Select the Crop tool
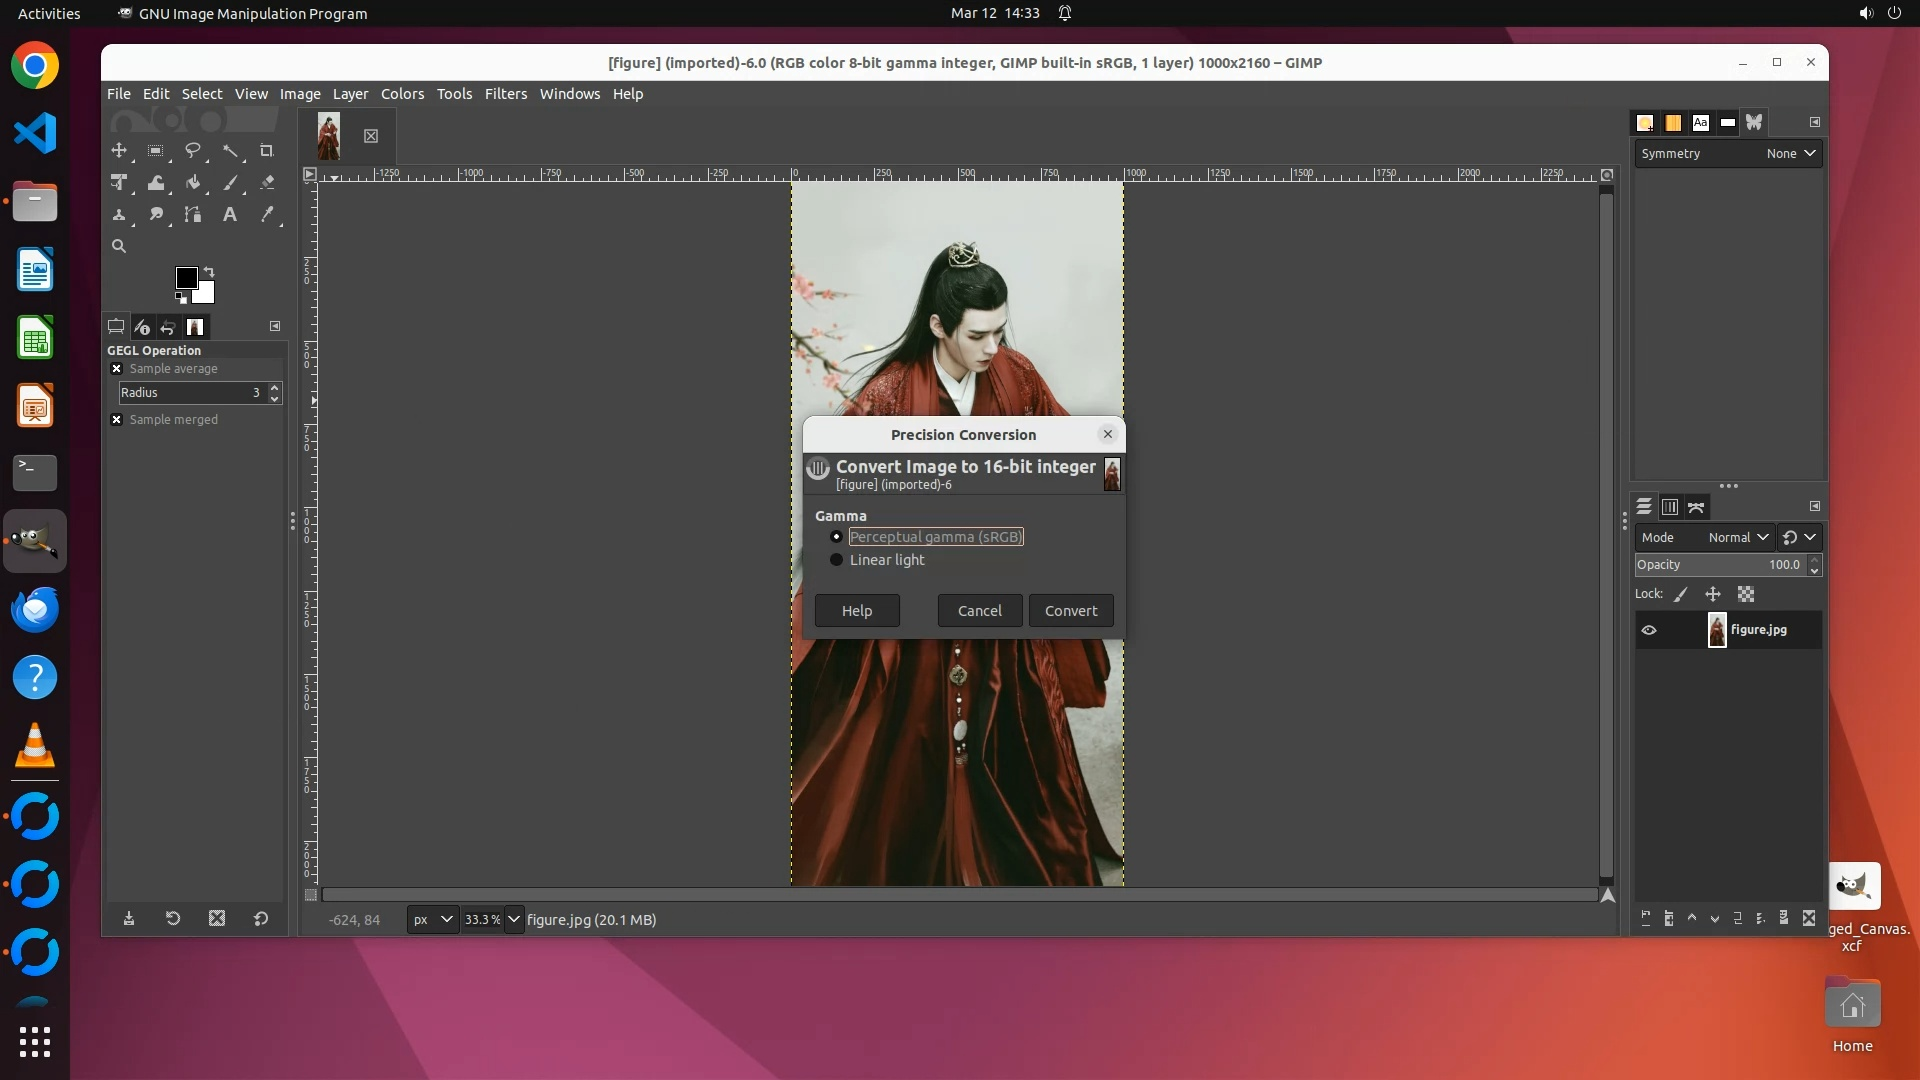Screen dimensions: 1920x1080 [267, 151]
